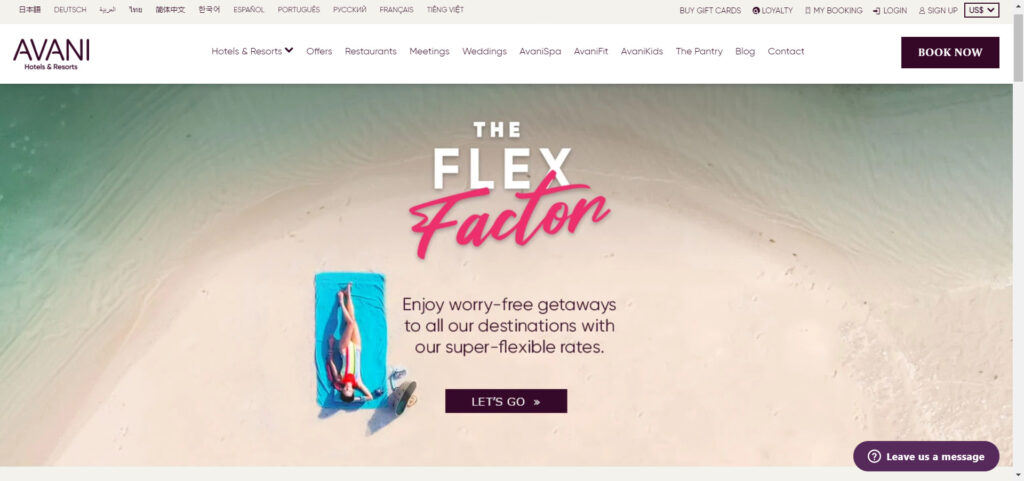Switch language to Español
This screenshot has height=481, width=1024.
249,10
